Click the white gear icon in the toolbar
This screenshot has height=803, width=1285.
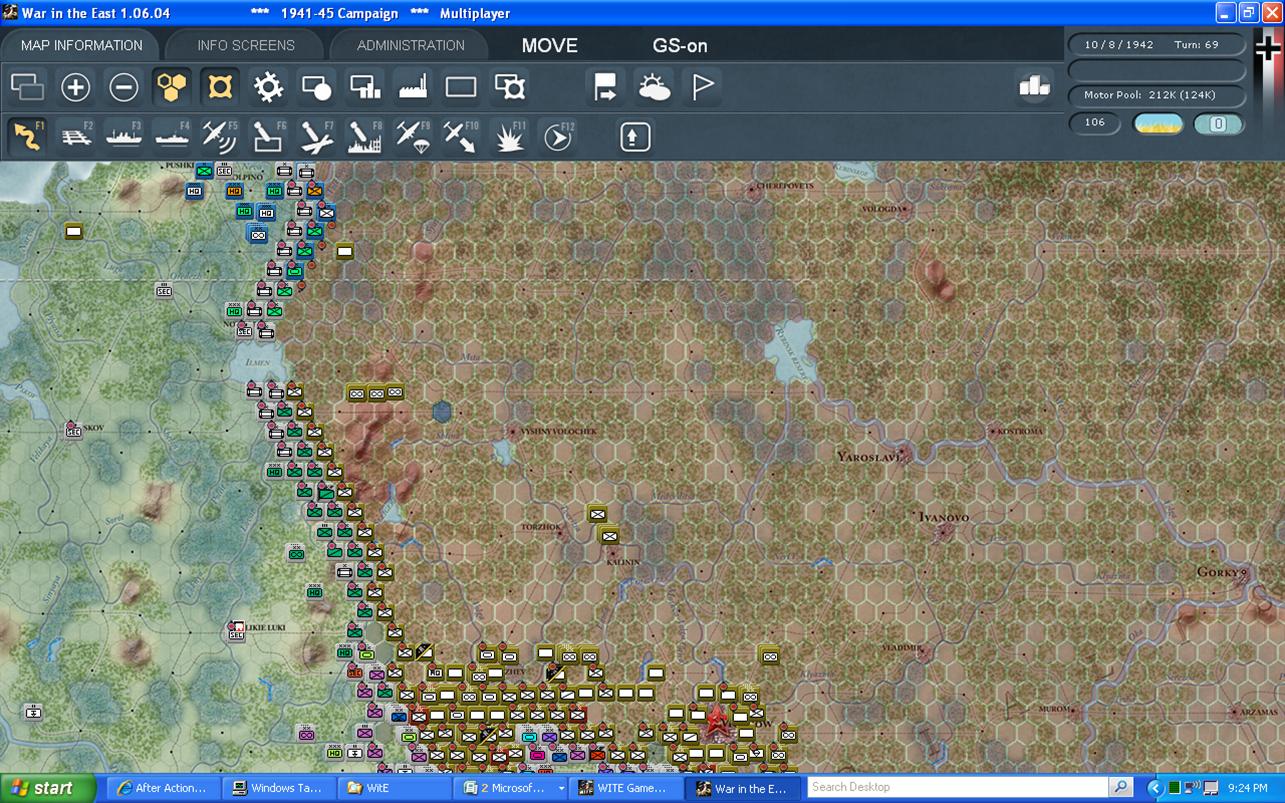pos(268,87)
